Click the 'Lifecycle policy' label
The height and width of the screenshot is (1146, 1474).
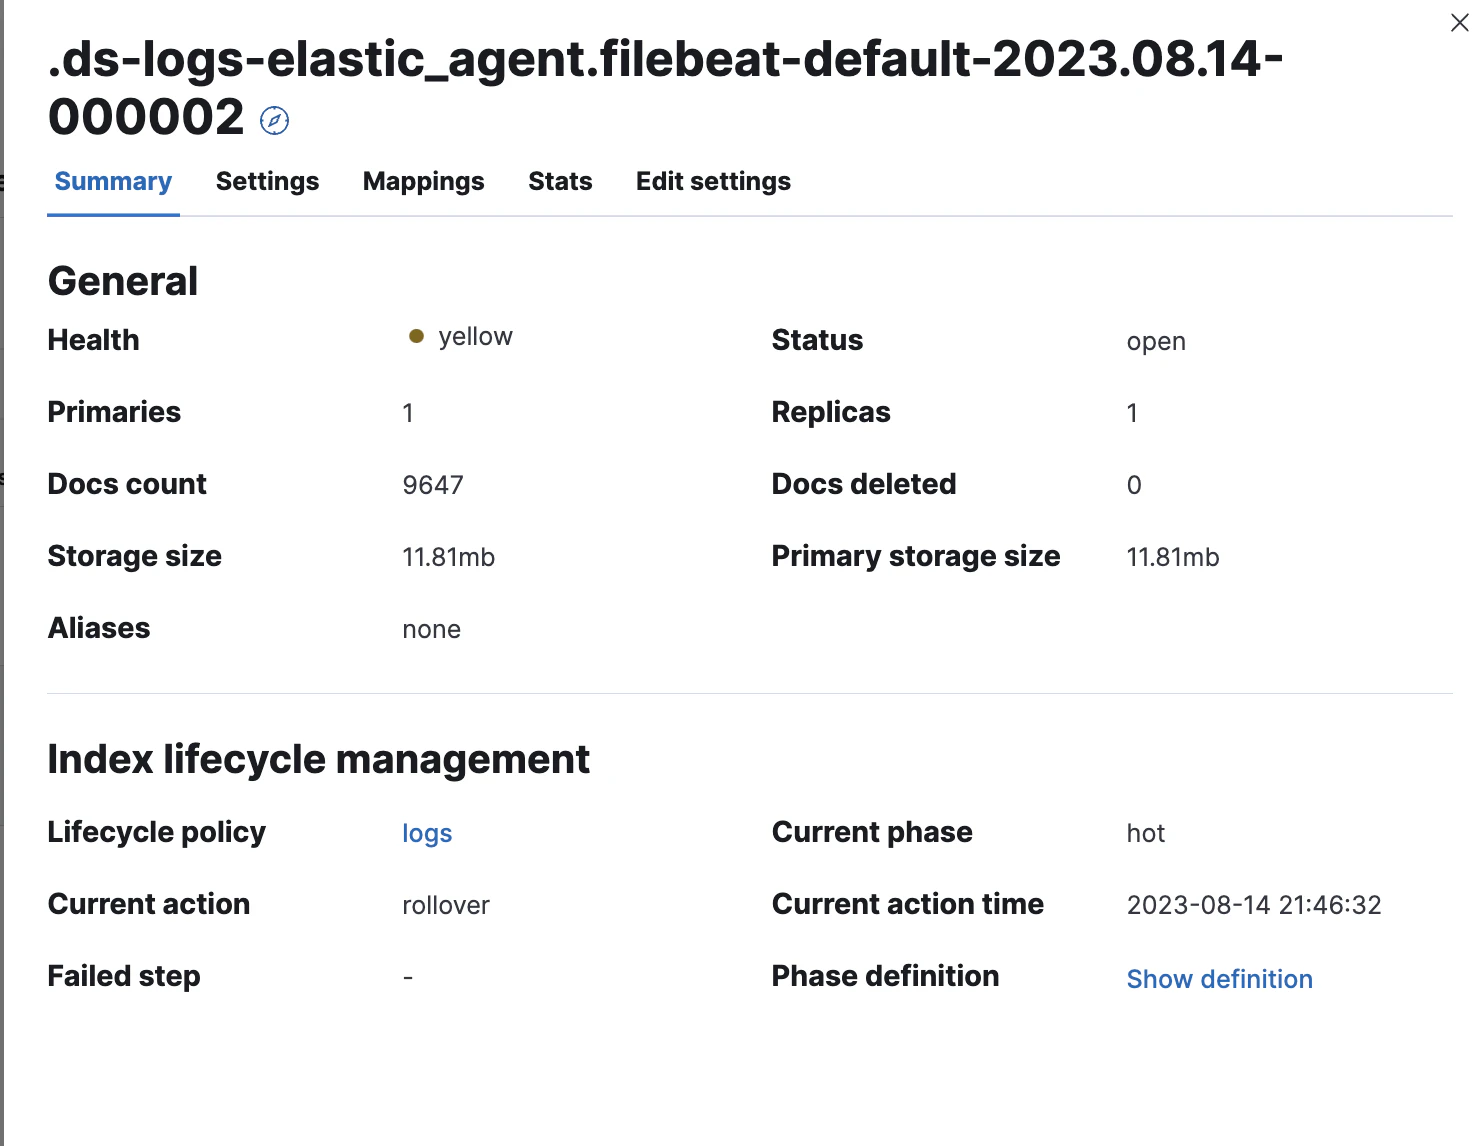pyautogui.click(x=157, y=833)
